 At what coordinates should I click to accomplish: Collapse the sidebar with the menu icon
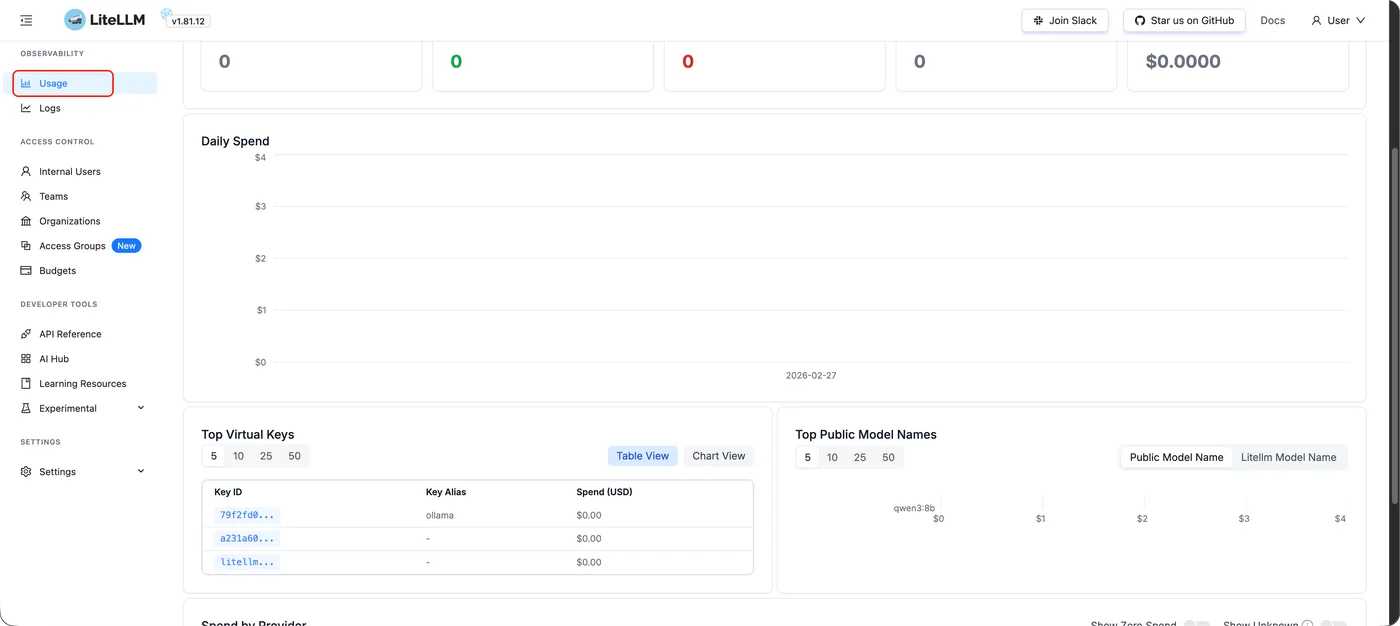pos(26,20)
